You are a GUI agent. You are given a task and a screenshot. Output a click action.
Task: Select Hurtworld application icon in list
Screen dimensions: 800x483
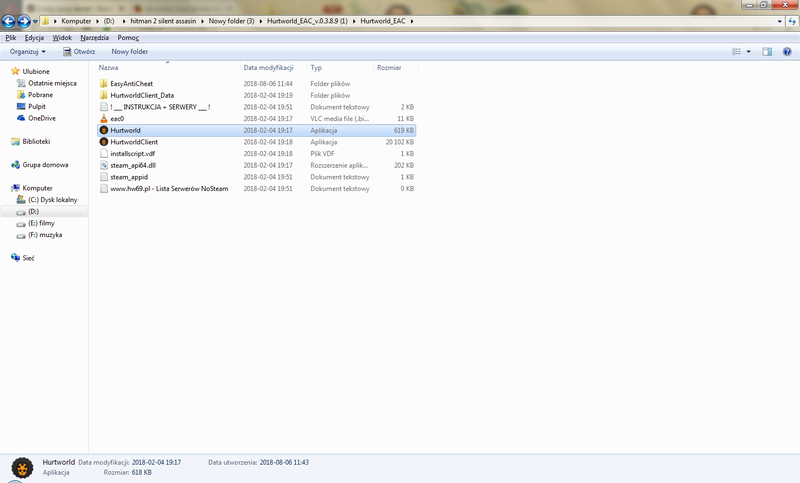pos(104,130)
